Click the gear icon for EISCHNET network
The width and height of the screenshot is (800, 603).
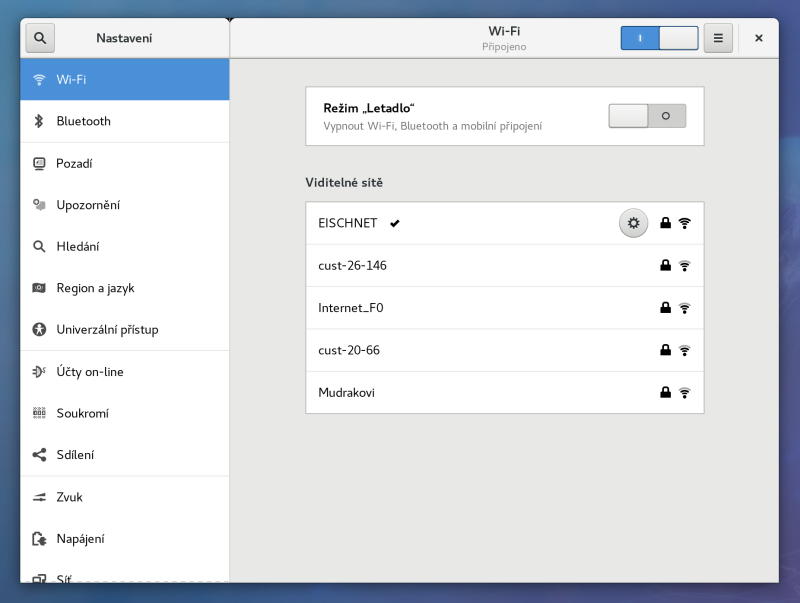tap(632, 223)
